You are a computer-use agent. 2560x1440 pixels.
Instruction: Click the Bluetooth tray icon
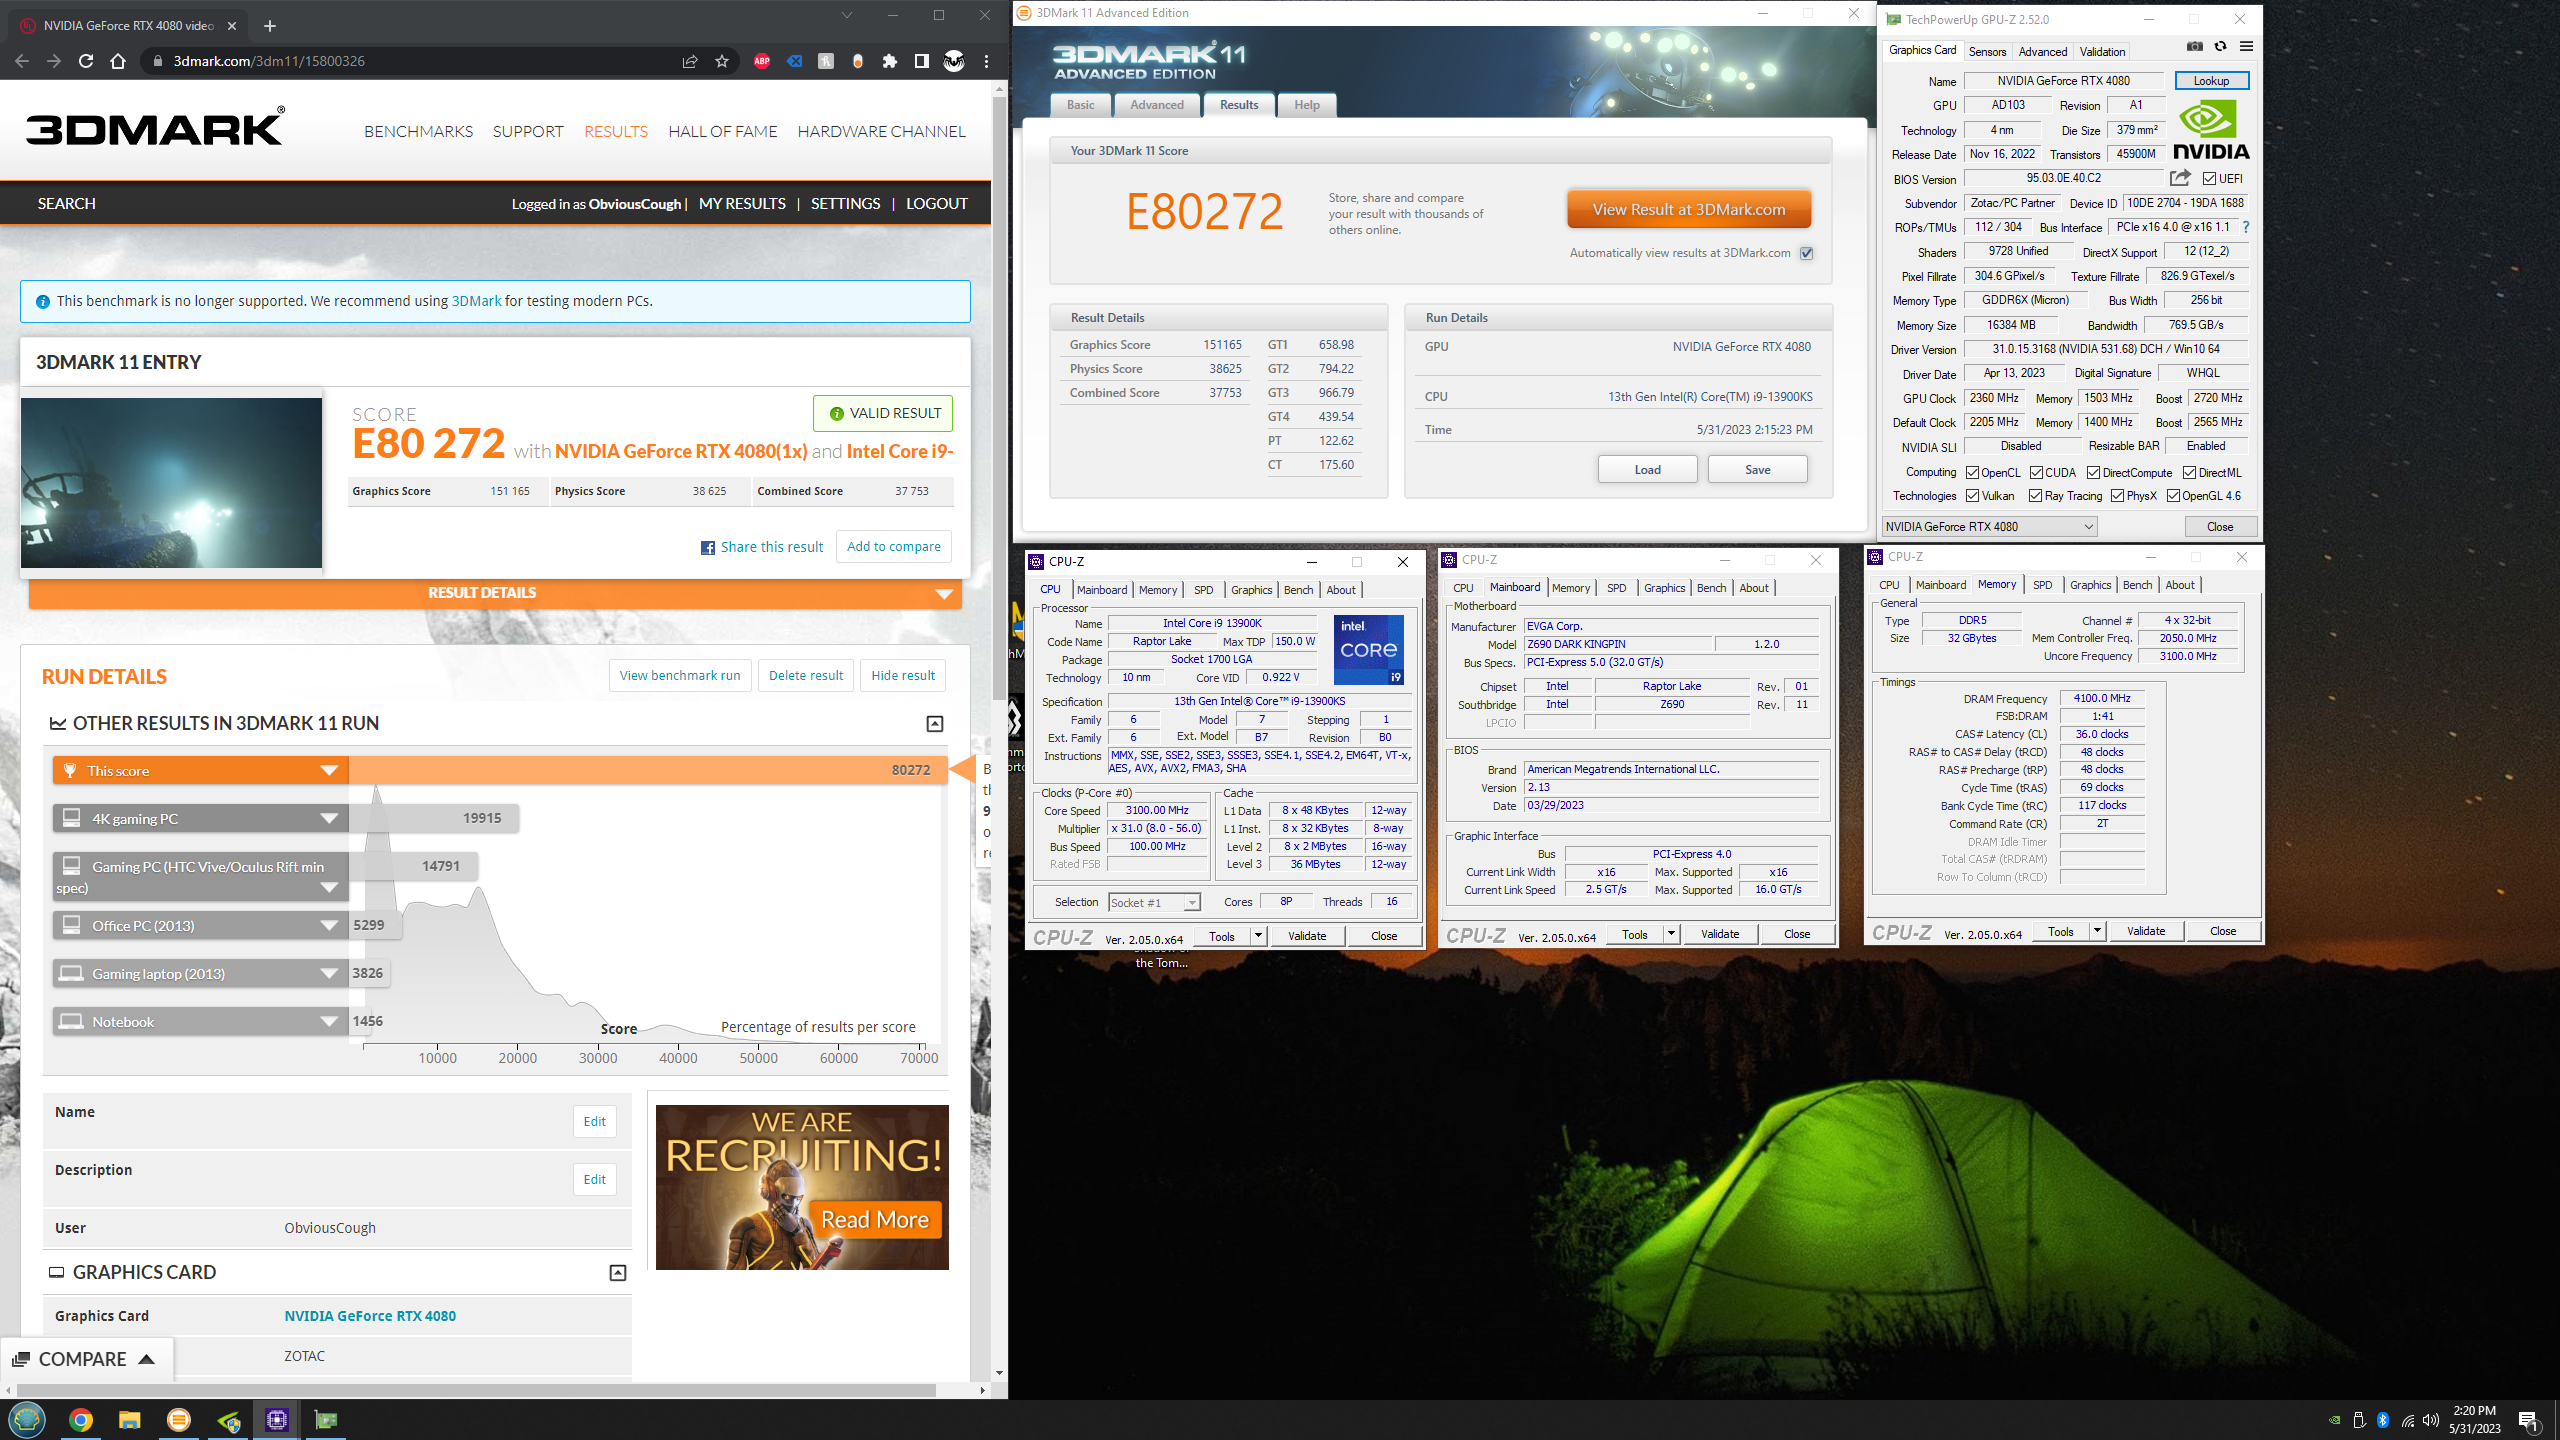[2383, 1420]
